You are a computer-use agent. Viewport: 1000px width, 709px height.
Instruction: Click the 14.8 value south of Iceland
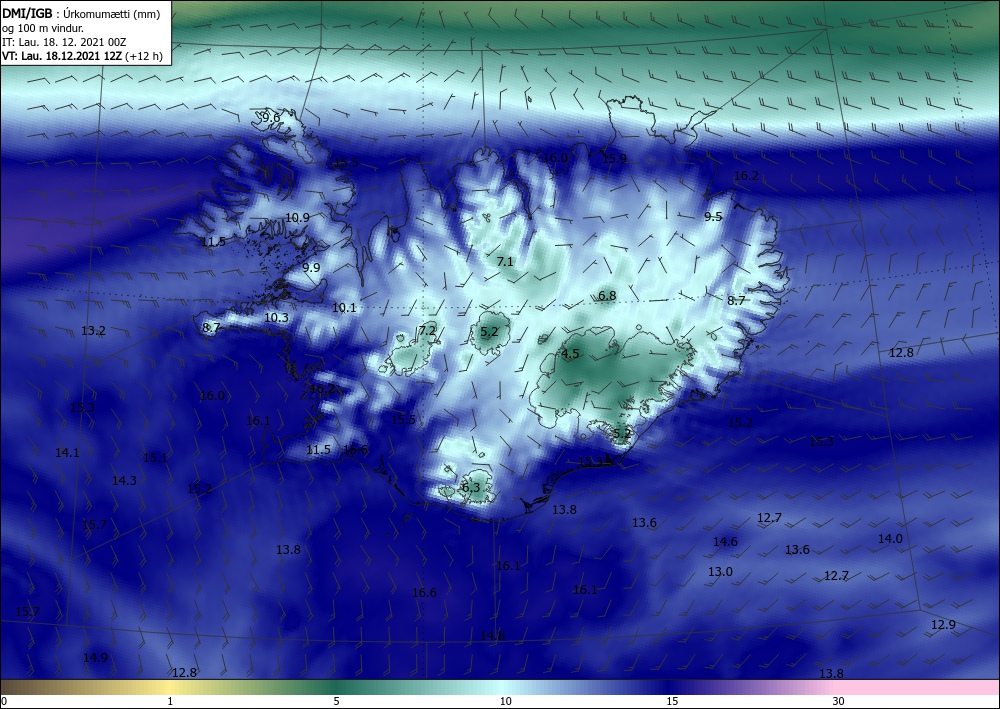click(x=492, y=636)
